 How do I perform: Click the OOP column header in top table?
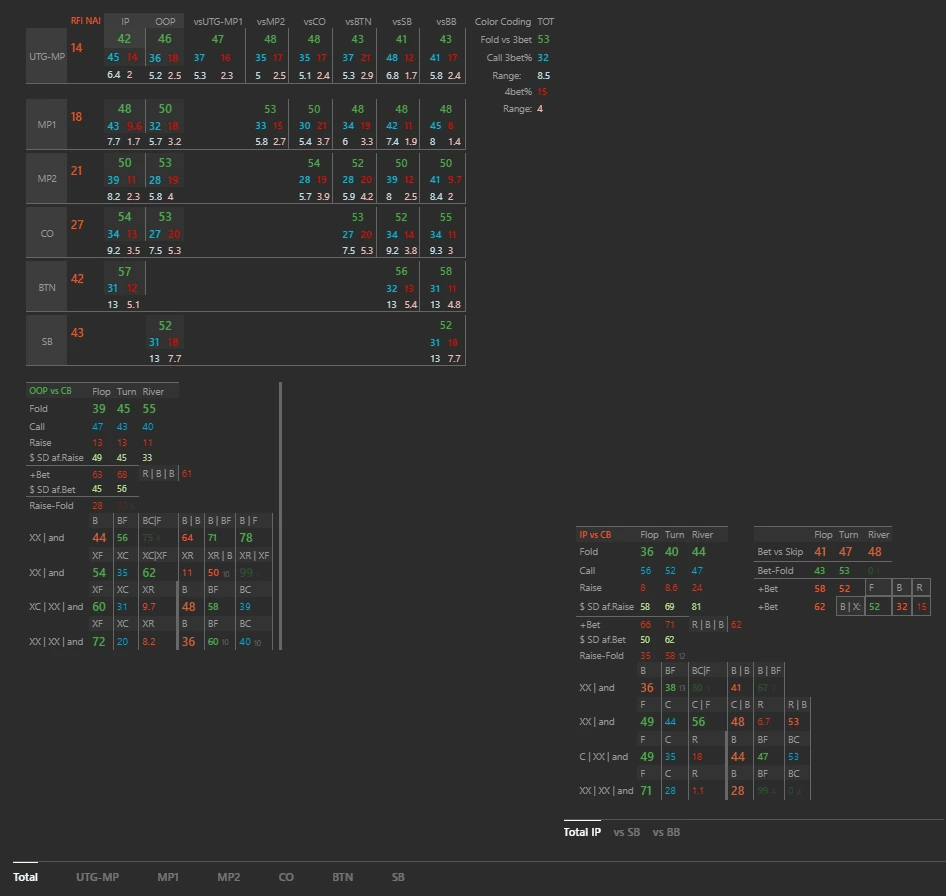tap(165, 21)
